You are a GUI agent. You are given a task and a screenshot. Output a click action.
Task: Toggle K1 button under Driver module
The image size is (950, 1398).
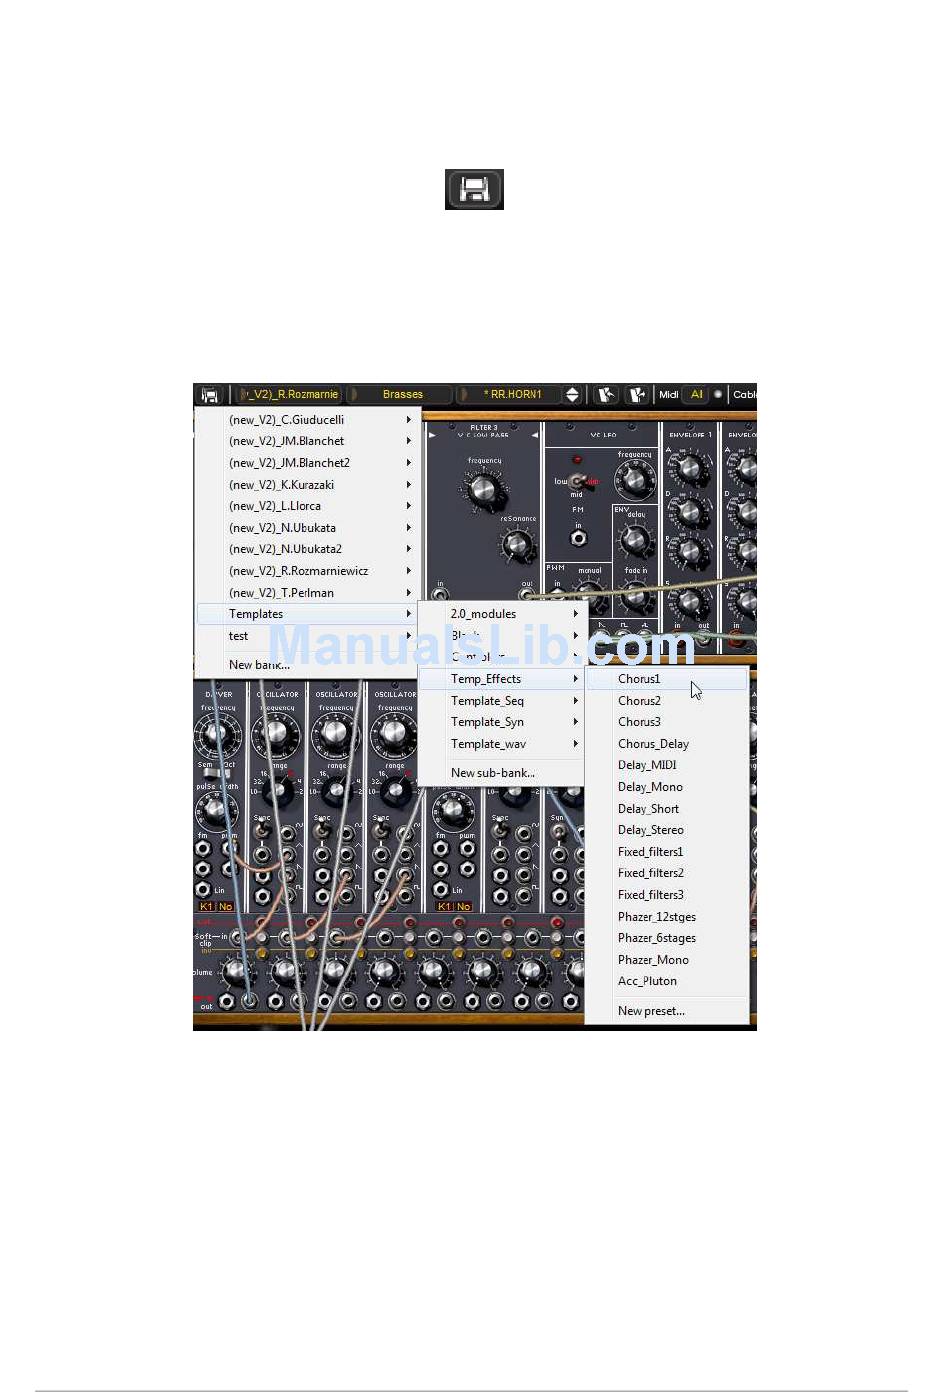coord(206,907)
